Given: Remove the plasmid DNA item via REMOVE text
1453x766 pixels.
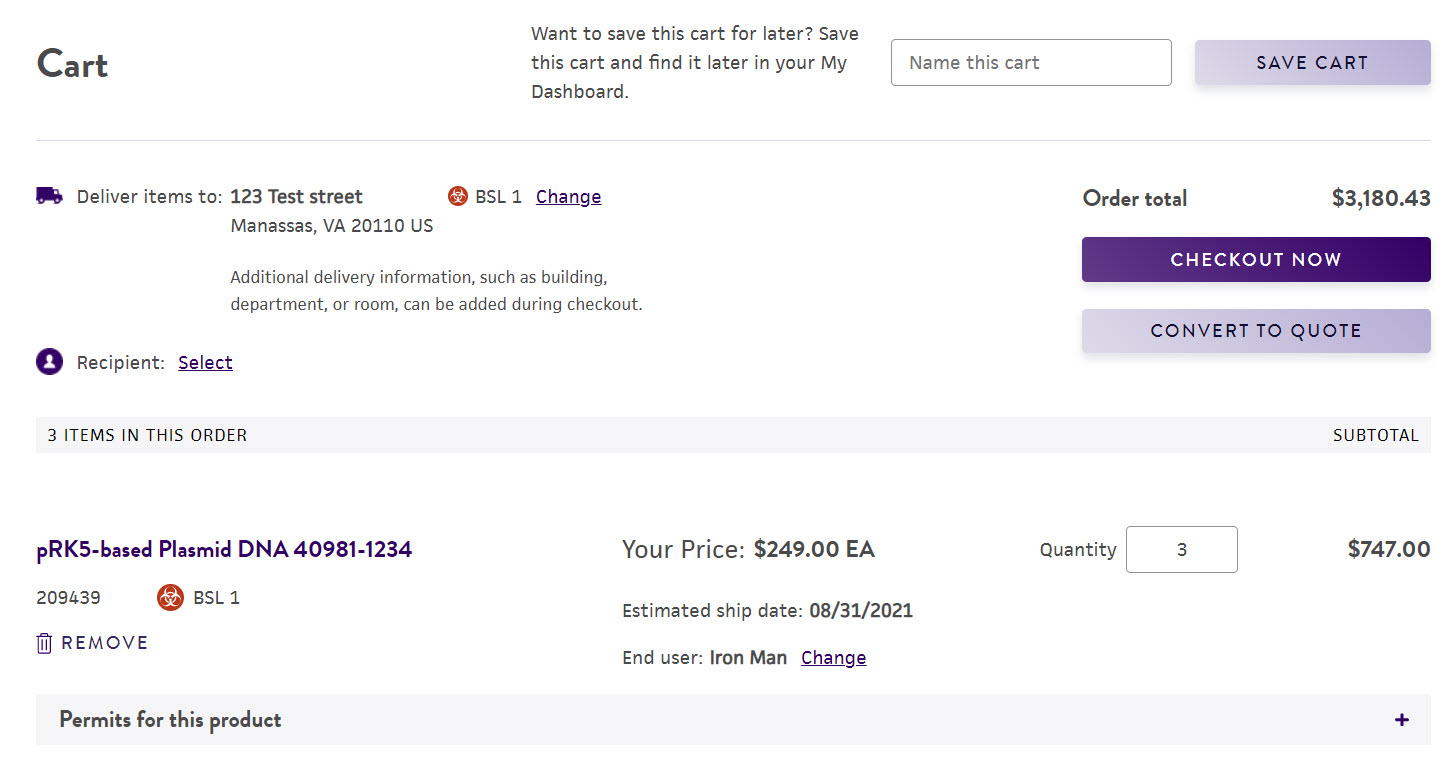Looking at the screenshot, I should [x=105, y=643].
